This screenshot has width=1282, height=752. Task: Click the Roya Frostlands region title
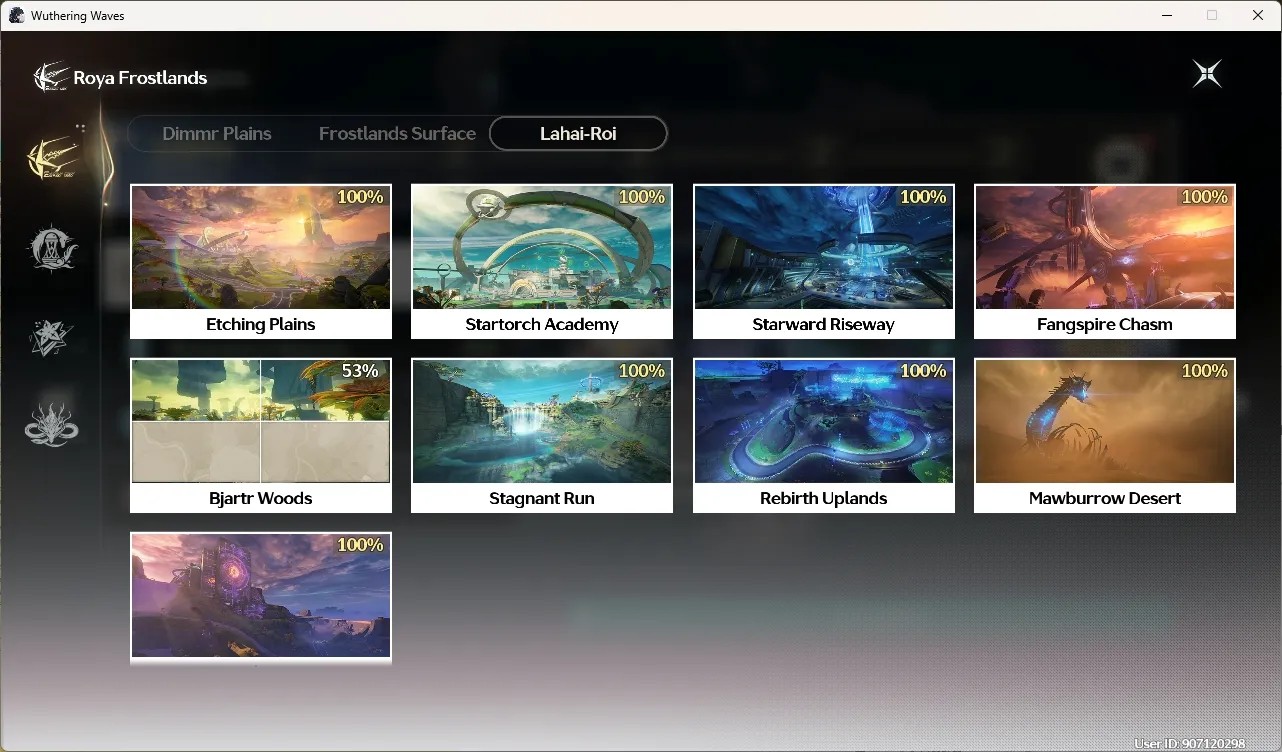click(140, 77)
